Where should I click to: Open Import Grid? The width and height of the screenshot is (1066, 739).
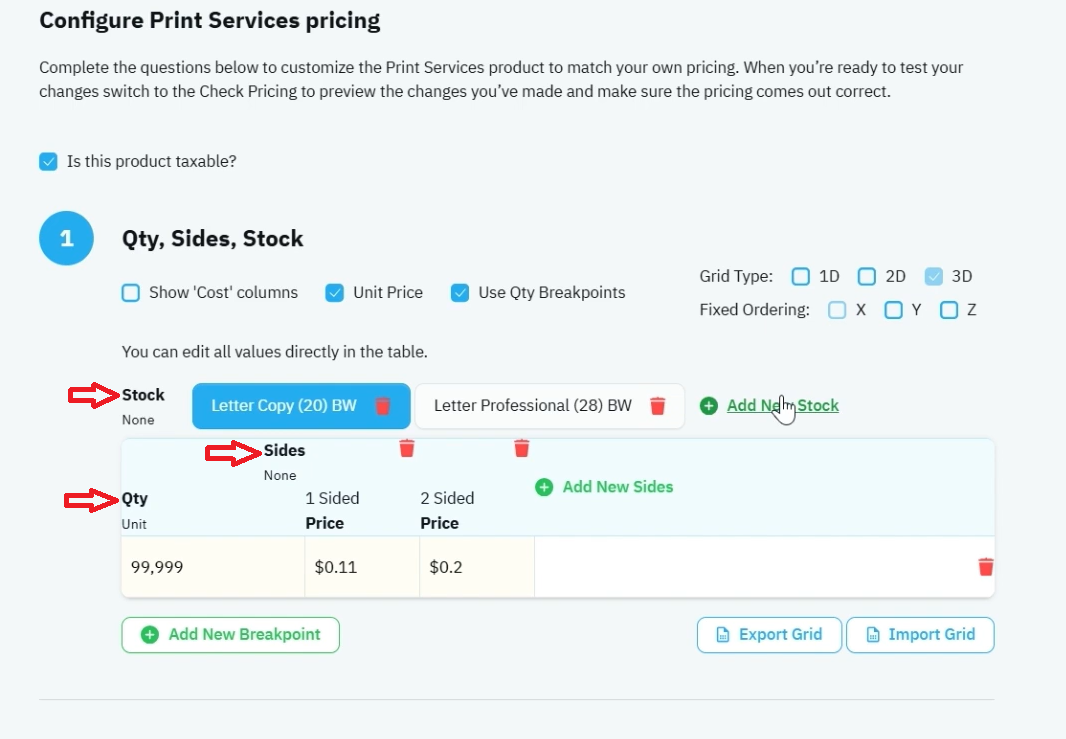click(920, 635)
